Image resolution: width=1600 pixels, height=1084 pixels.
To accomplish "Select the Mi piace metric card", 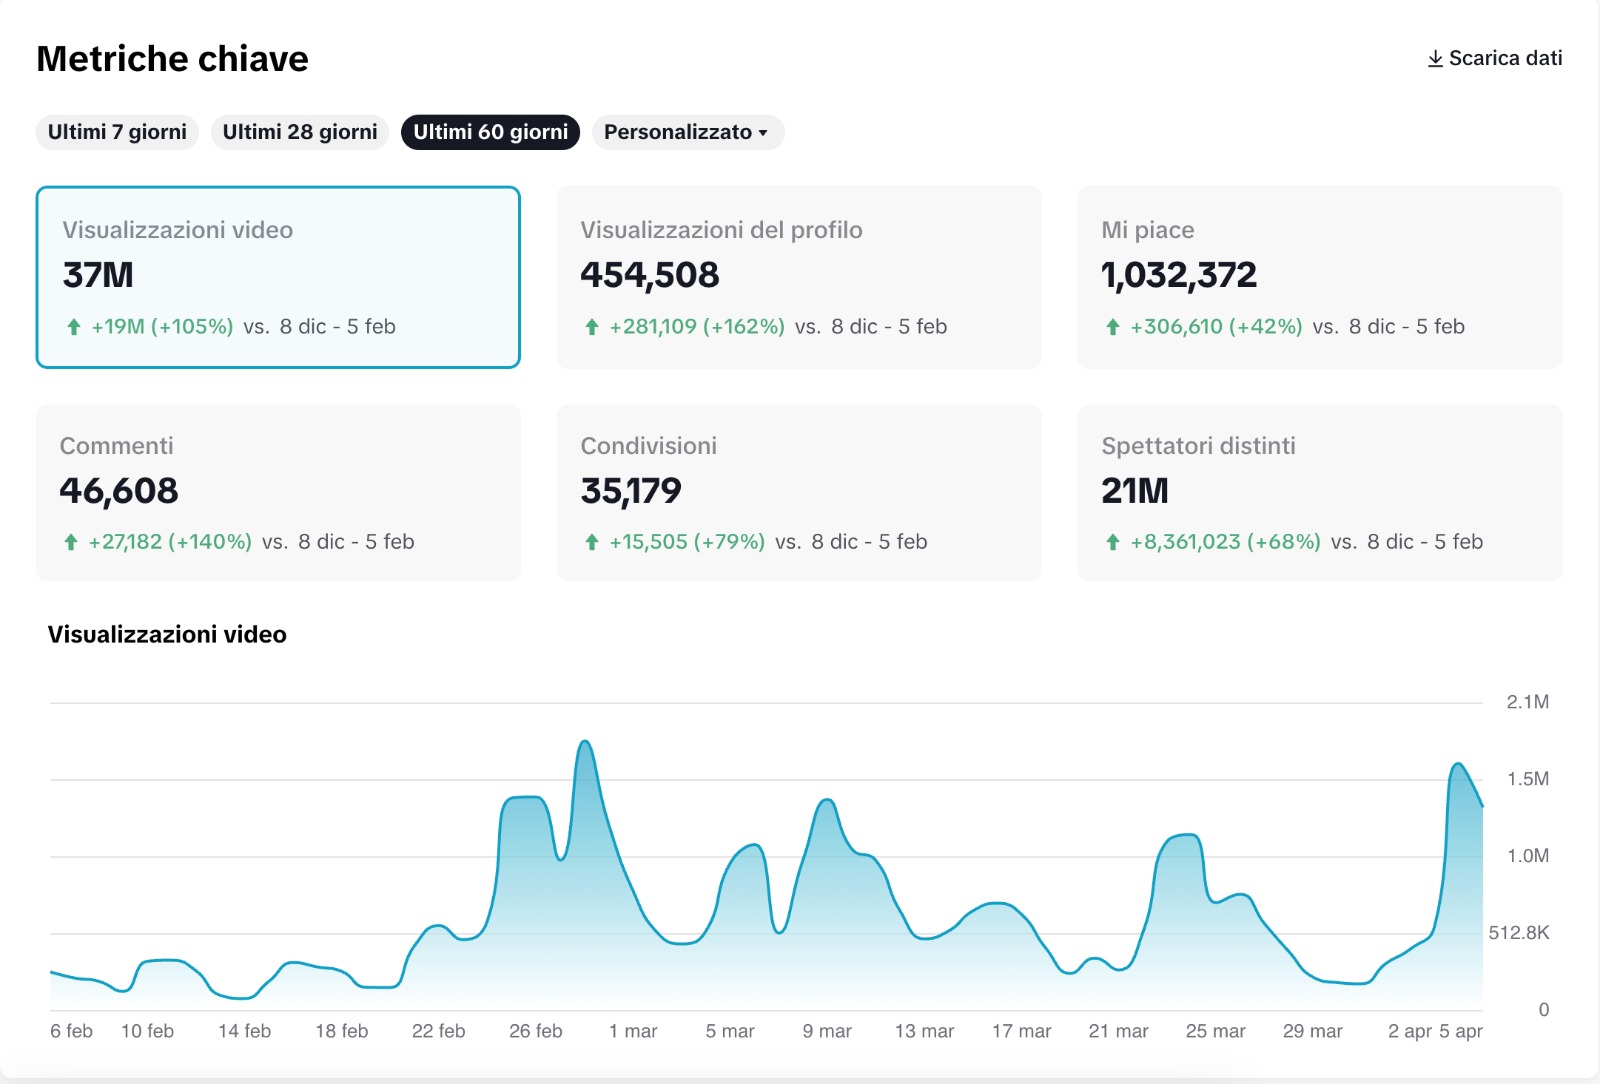I will pos(1319,277).
